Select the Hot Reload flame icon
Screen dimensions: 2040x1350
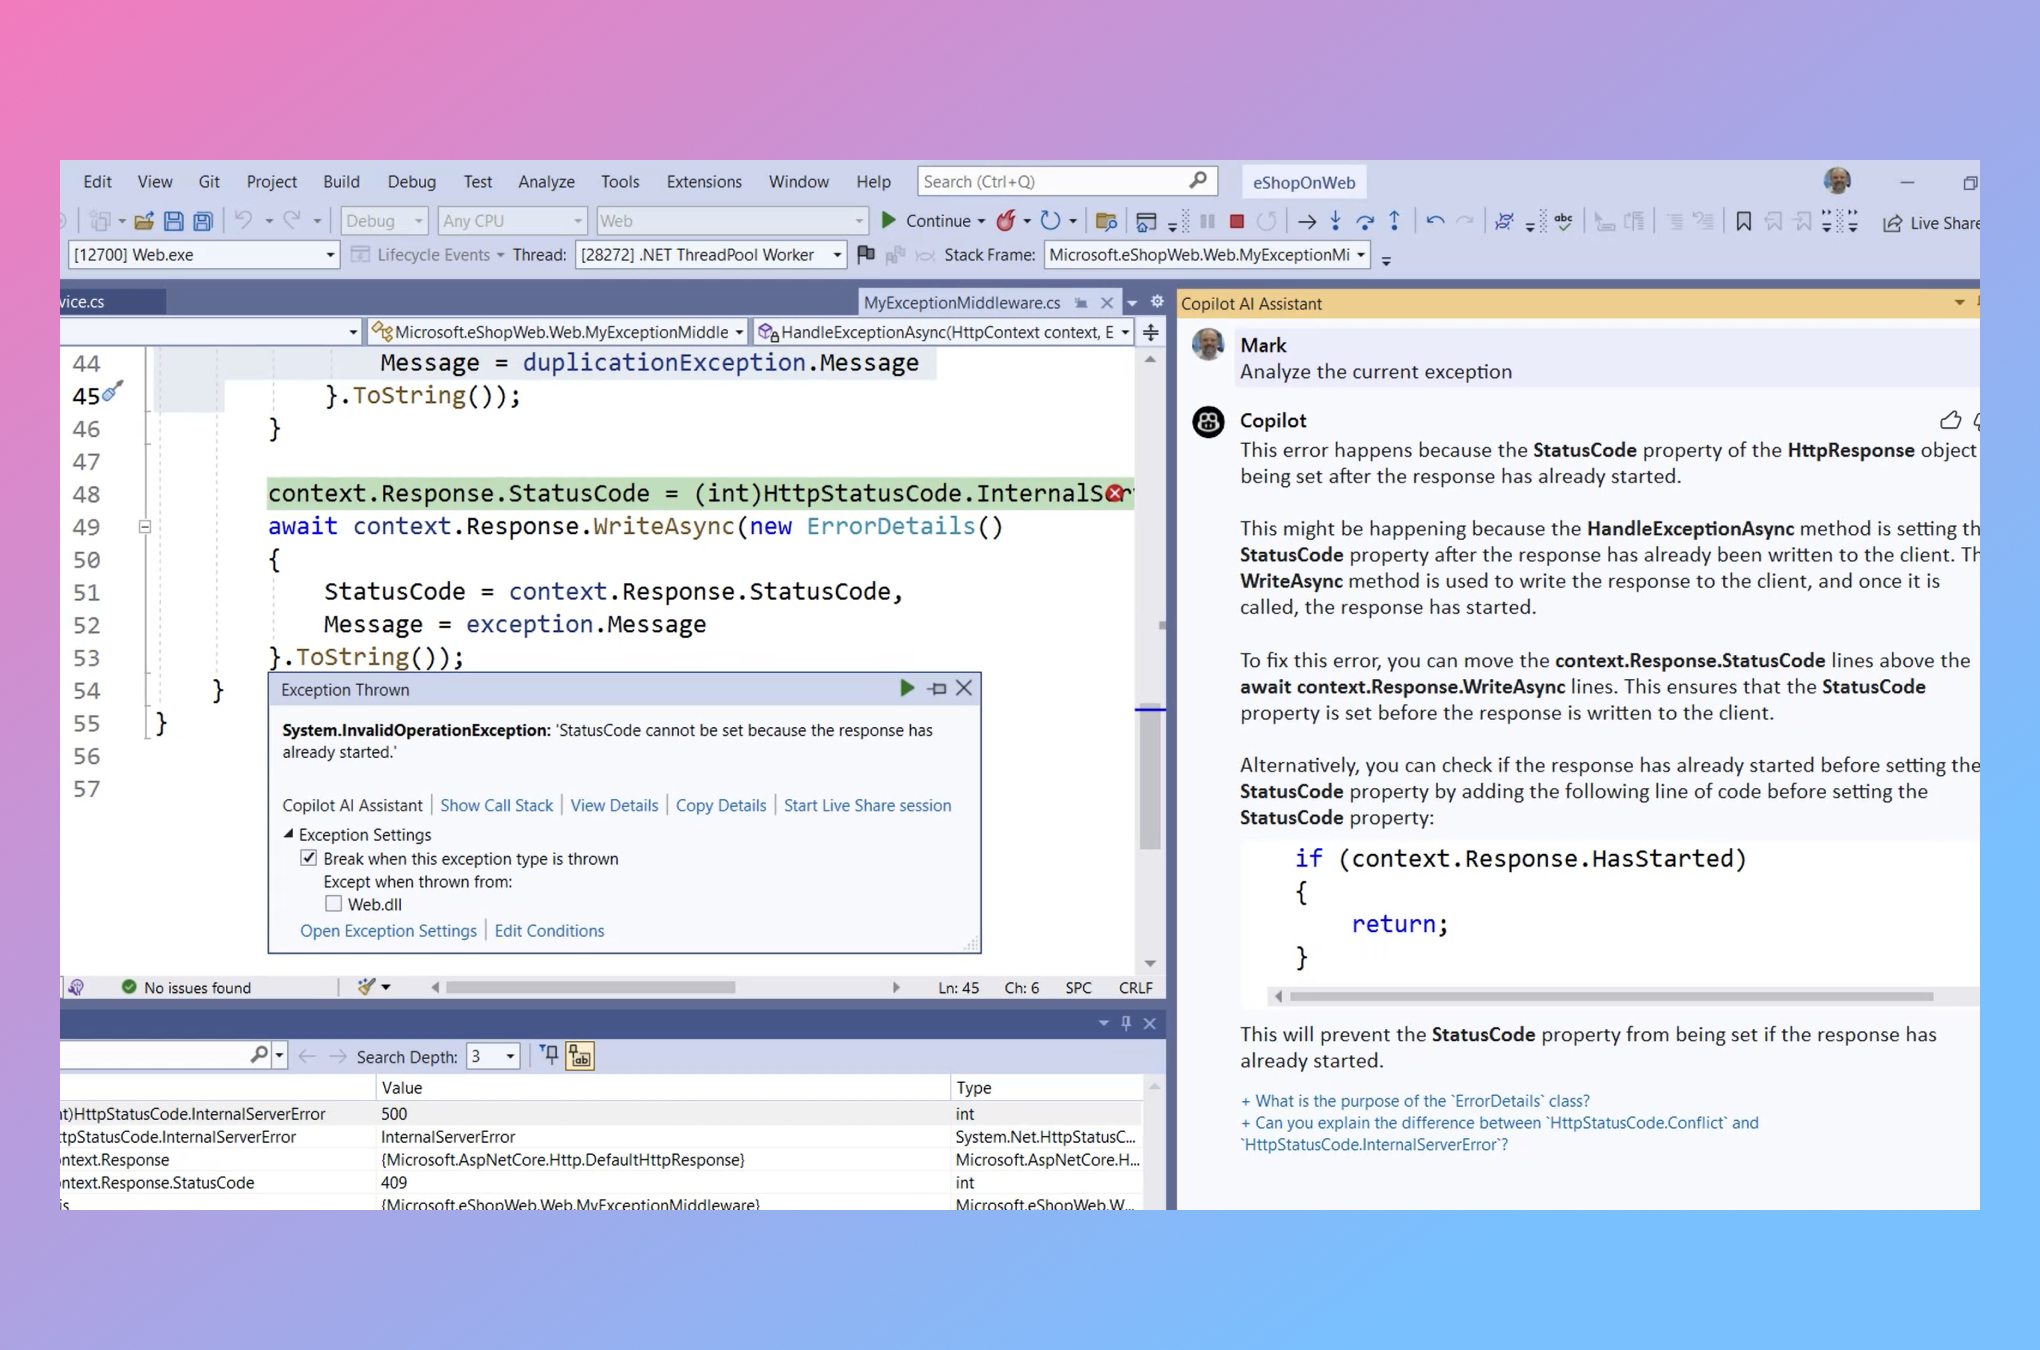(1006, 220)
